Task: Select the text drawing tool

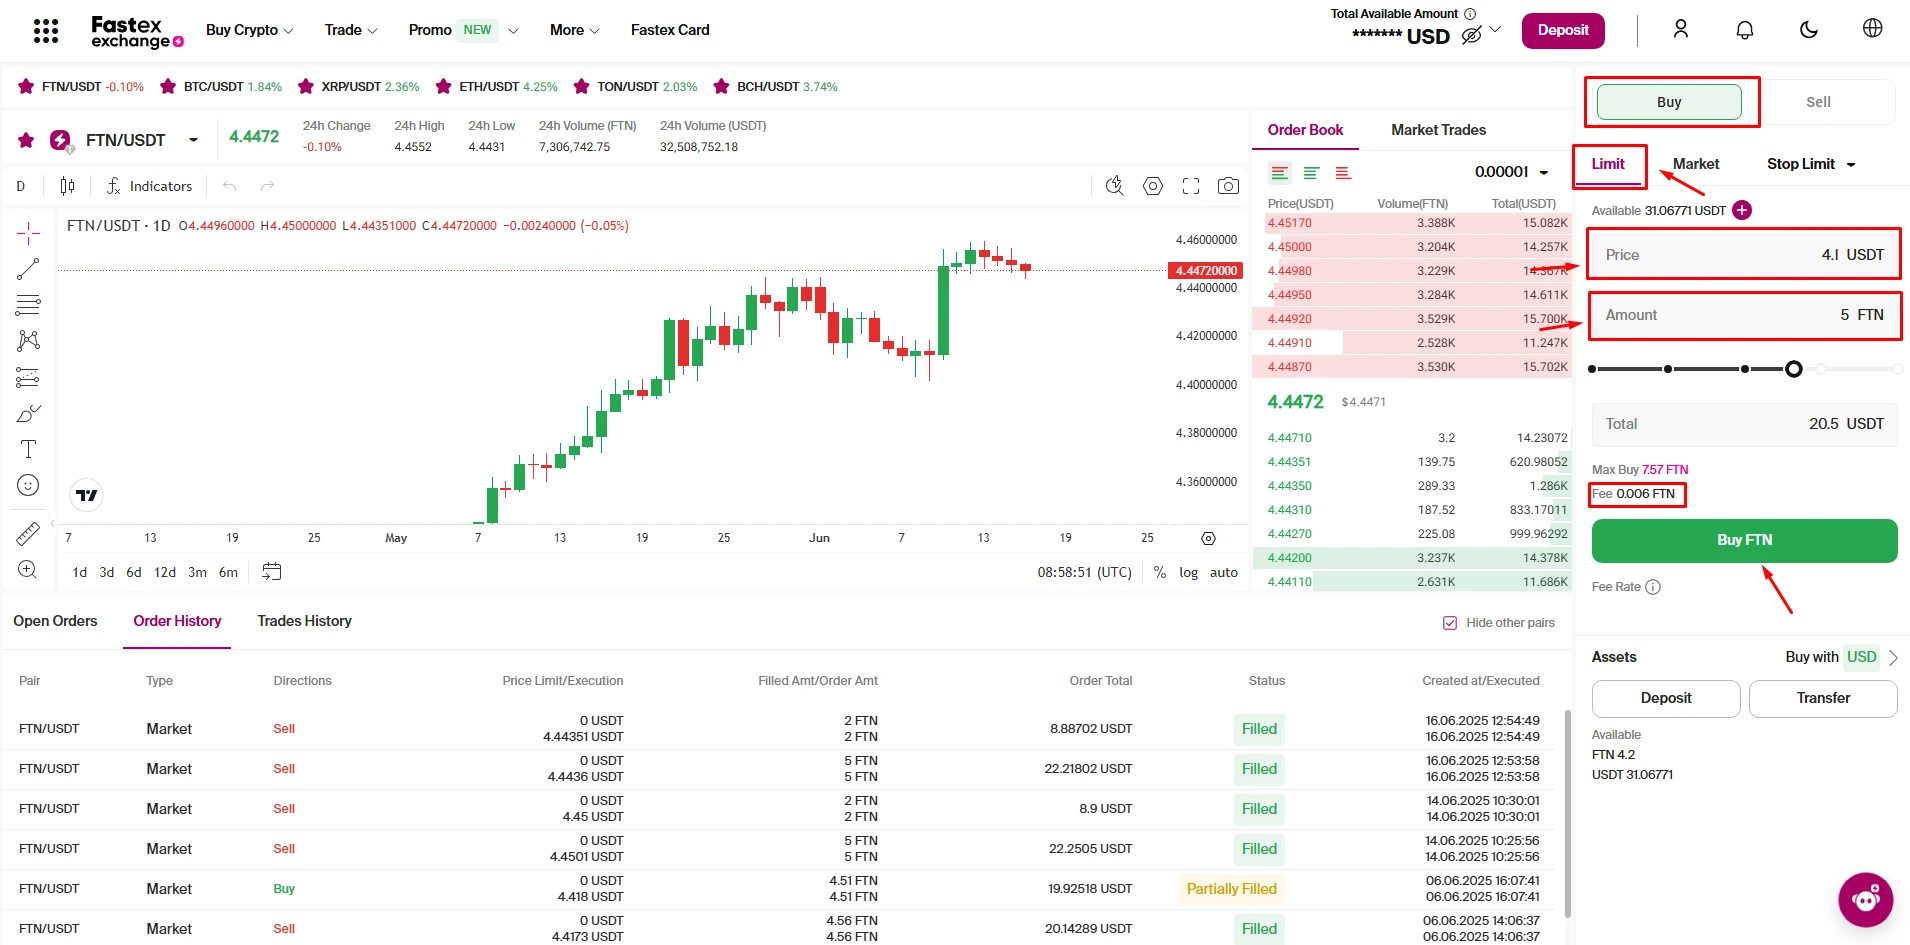Action: point(28,449)
